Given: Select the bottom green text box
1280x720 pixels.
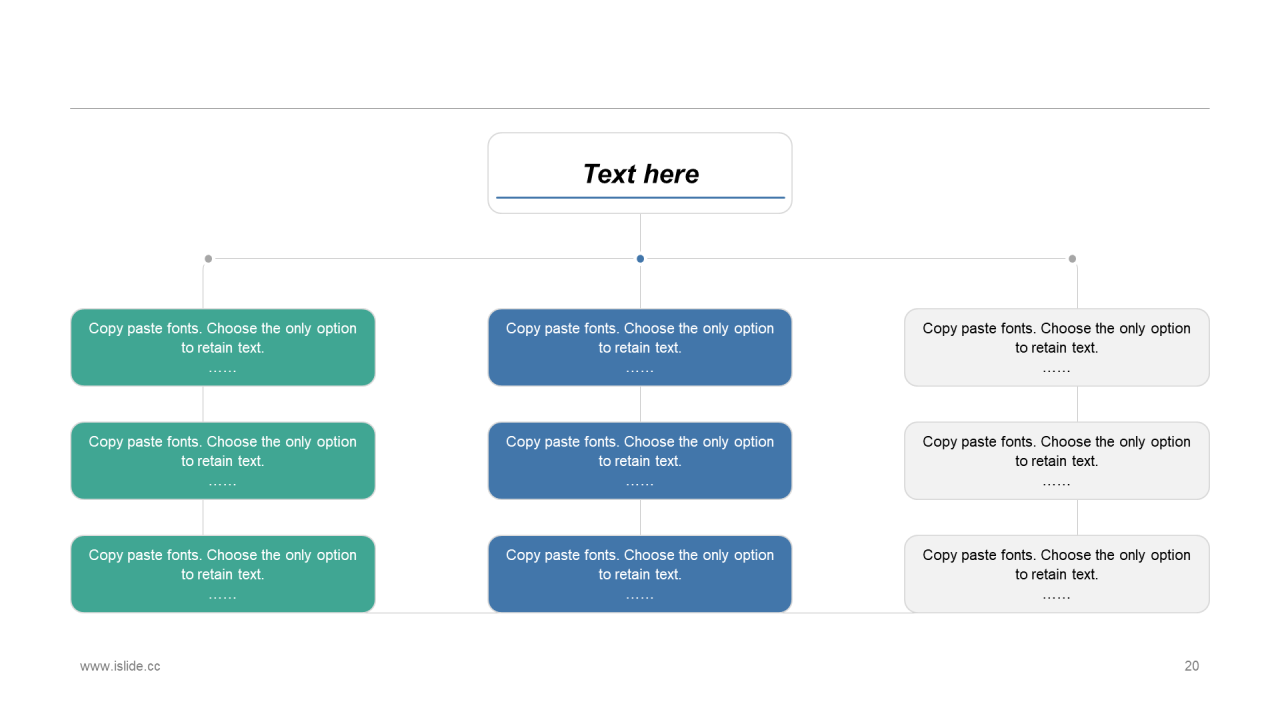Looking at the screenshot, I should (x=223, y=574).
